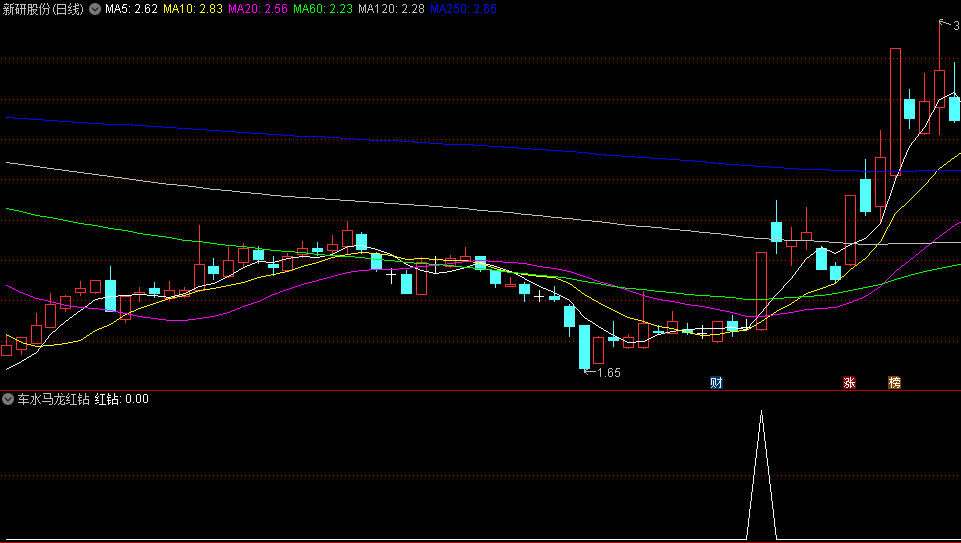This screenshot has height=543, width=961.
Task: Select the MA60: 2.23 label
Action: click(323, 9)
